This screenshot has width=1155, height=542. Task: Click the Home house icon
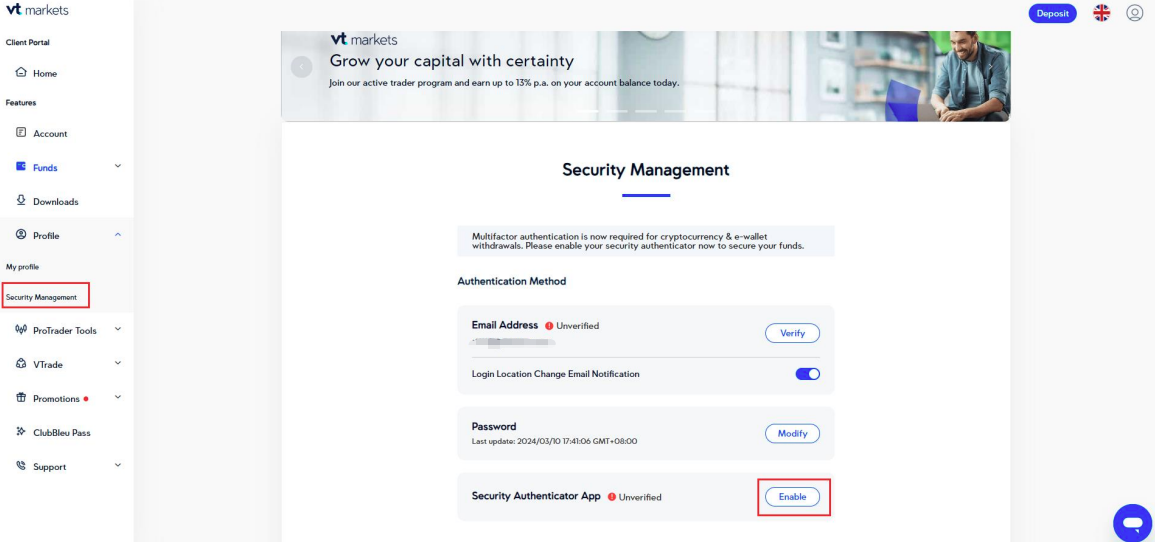[21, 73]
